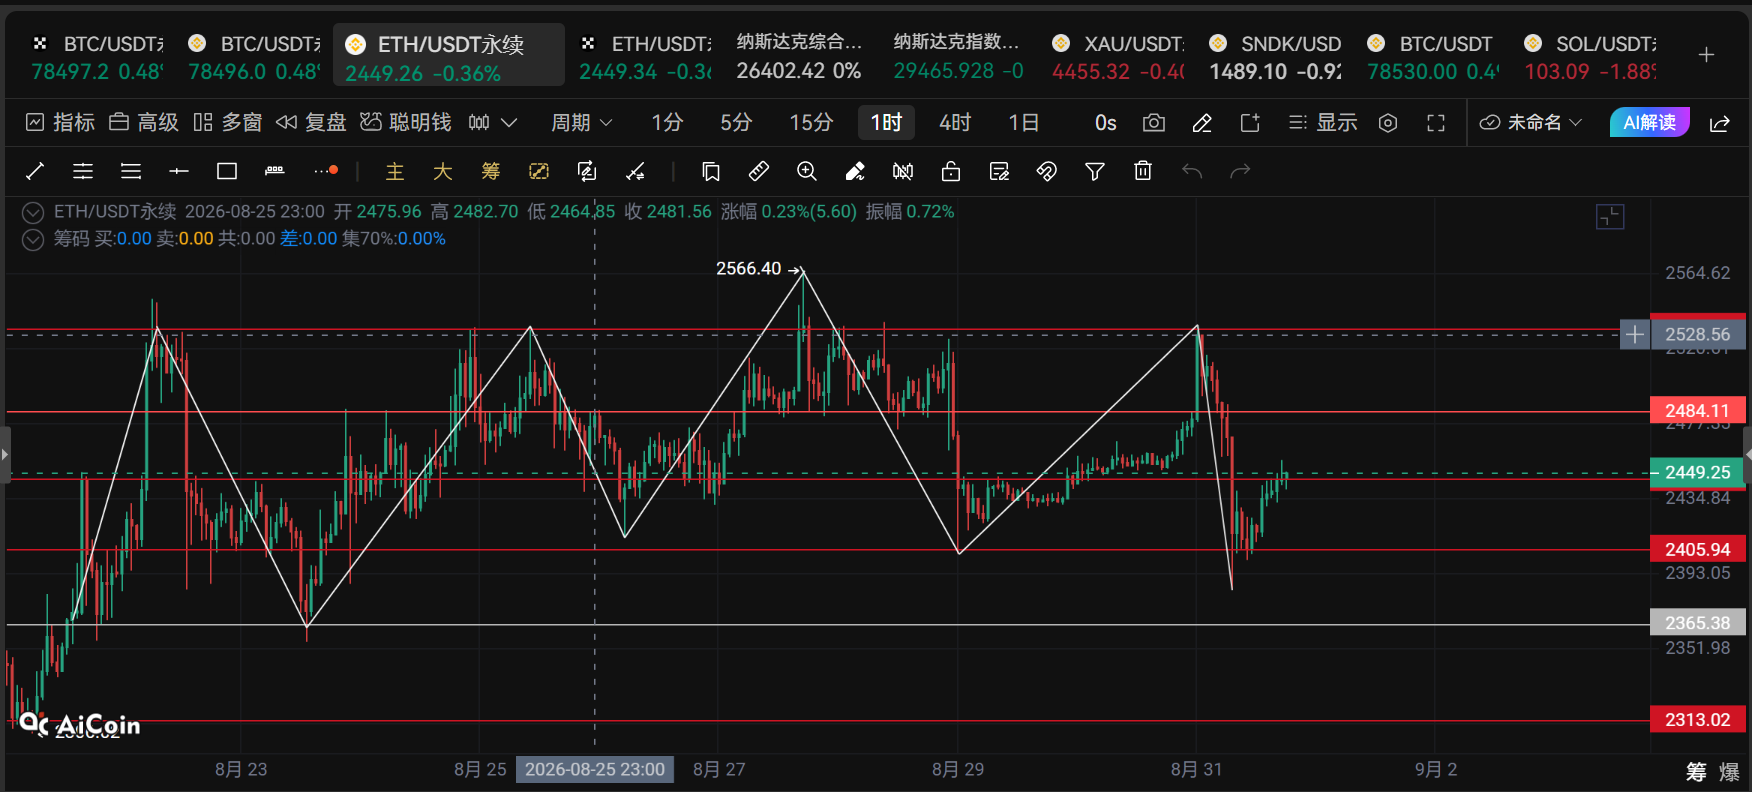1752x792 pixels.
Task: Open the 纳斯达克指数 tab
Action: (957, 57)
